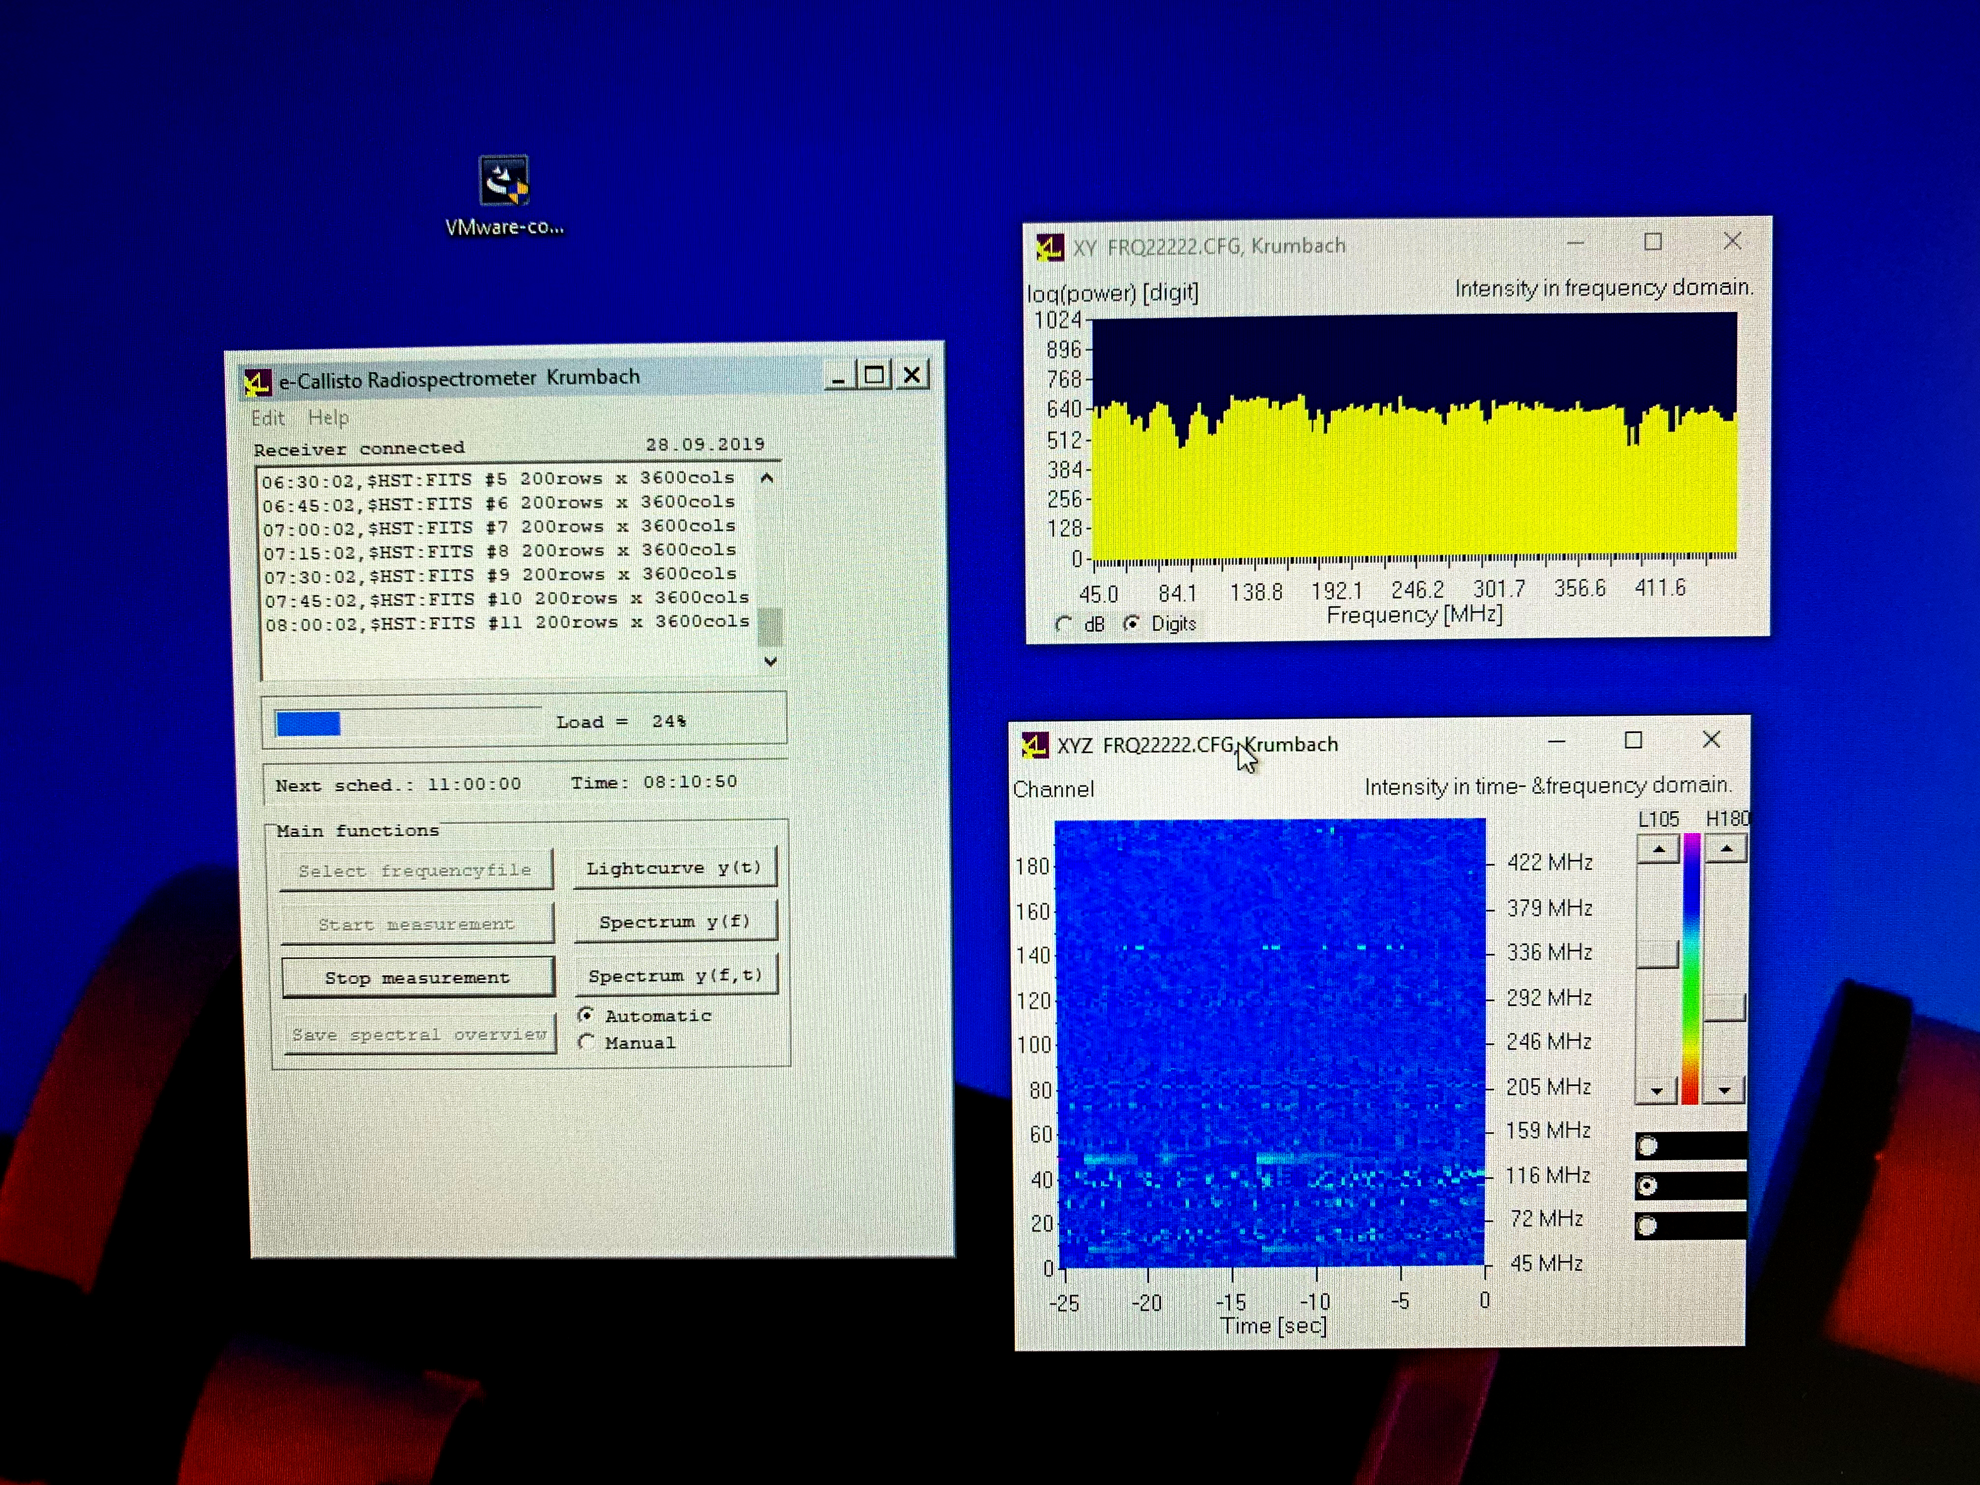Minimize the XY FRQ22222.CFG window
Image resolution: width=1980 pixels, height=1485 pixels.
[1576, 243]
